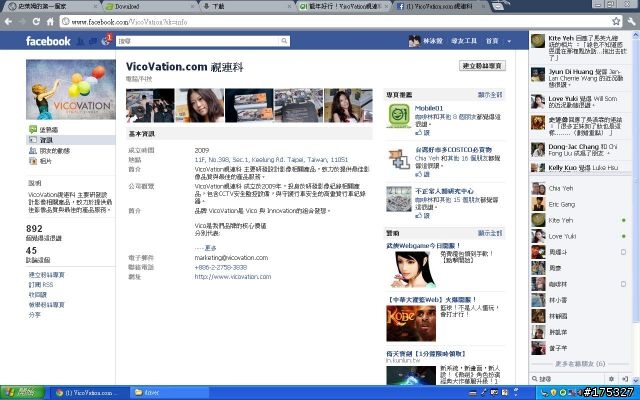Open the wall icon entry in left sidebar

point(33,129)
